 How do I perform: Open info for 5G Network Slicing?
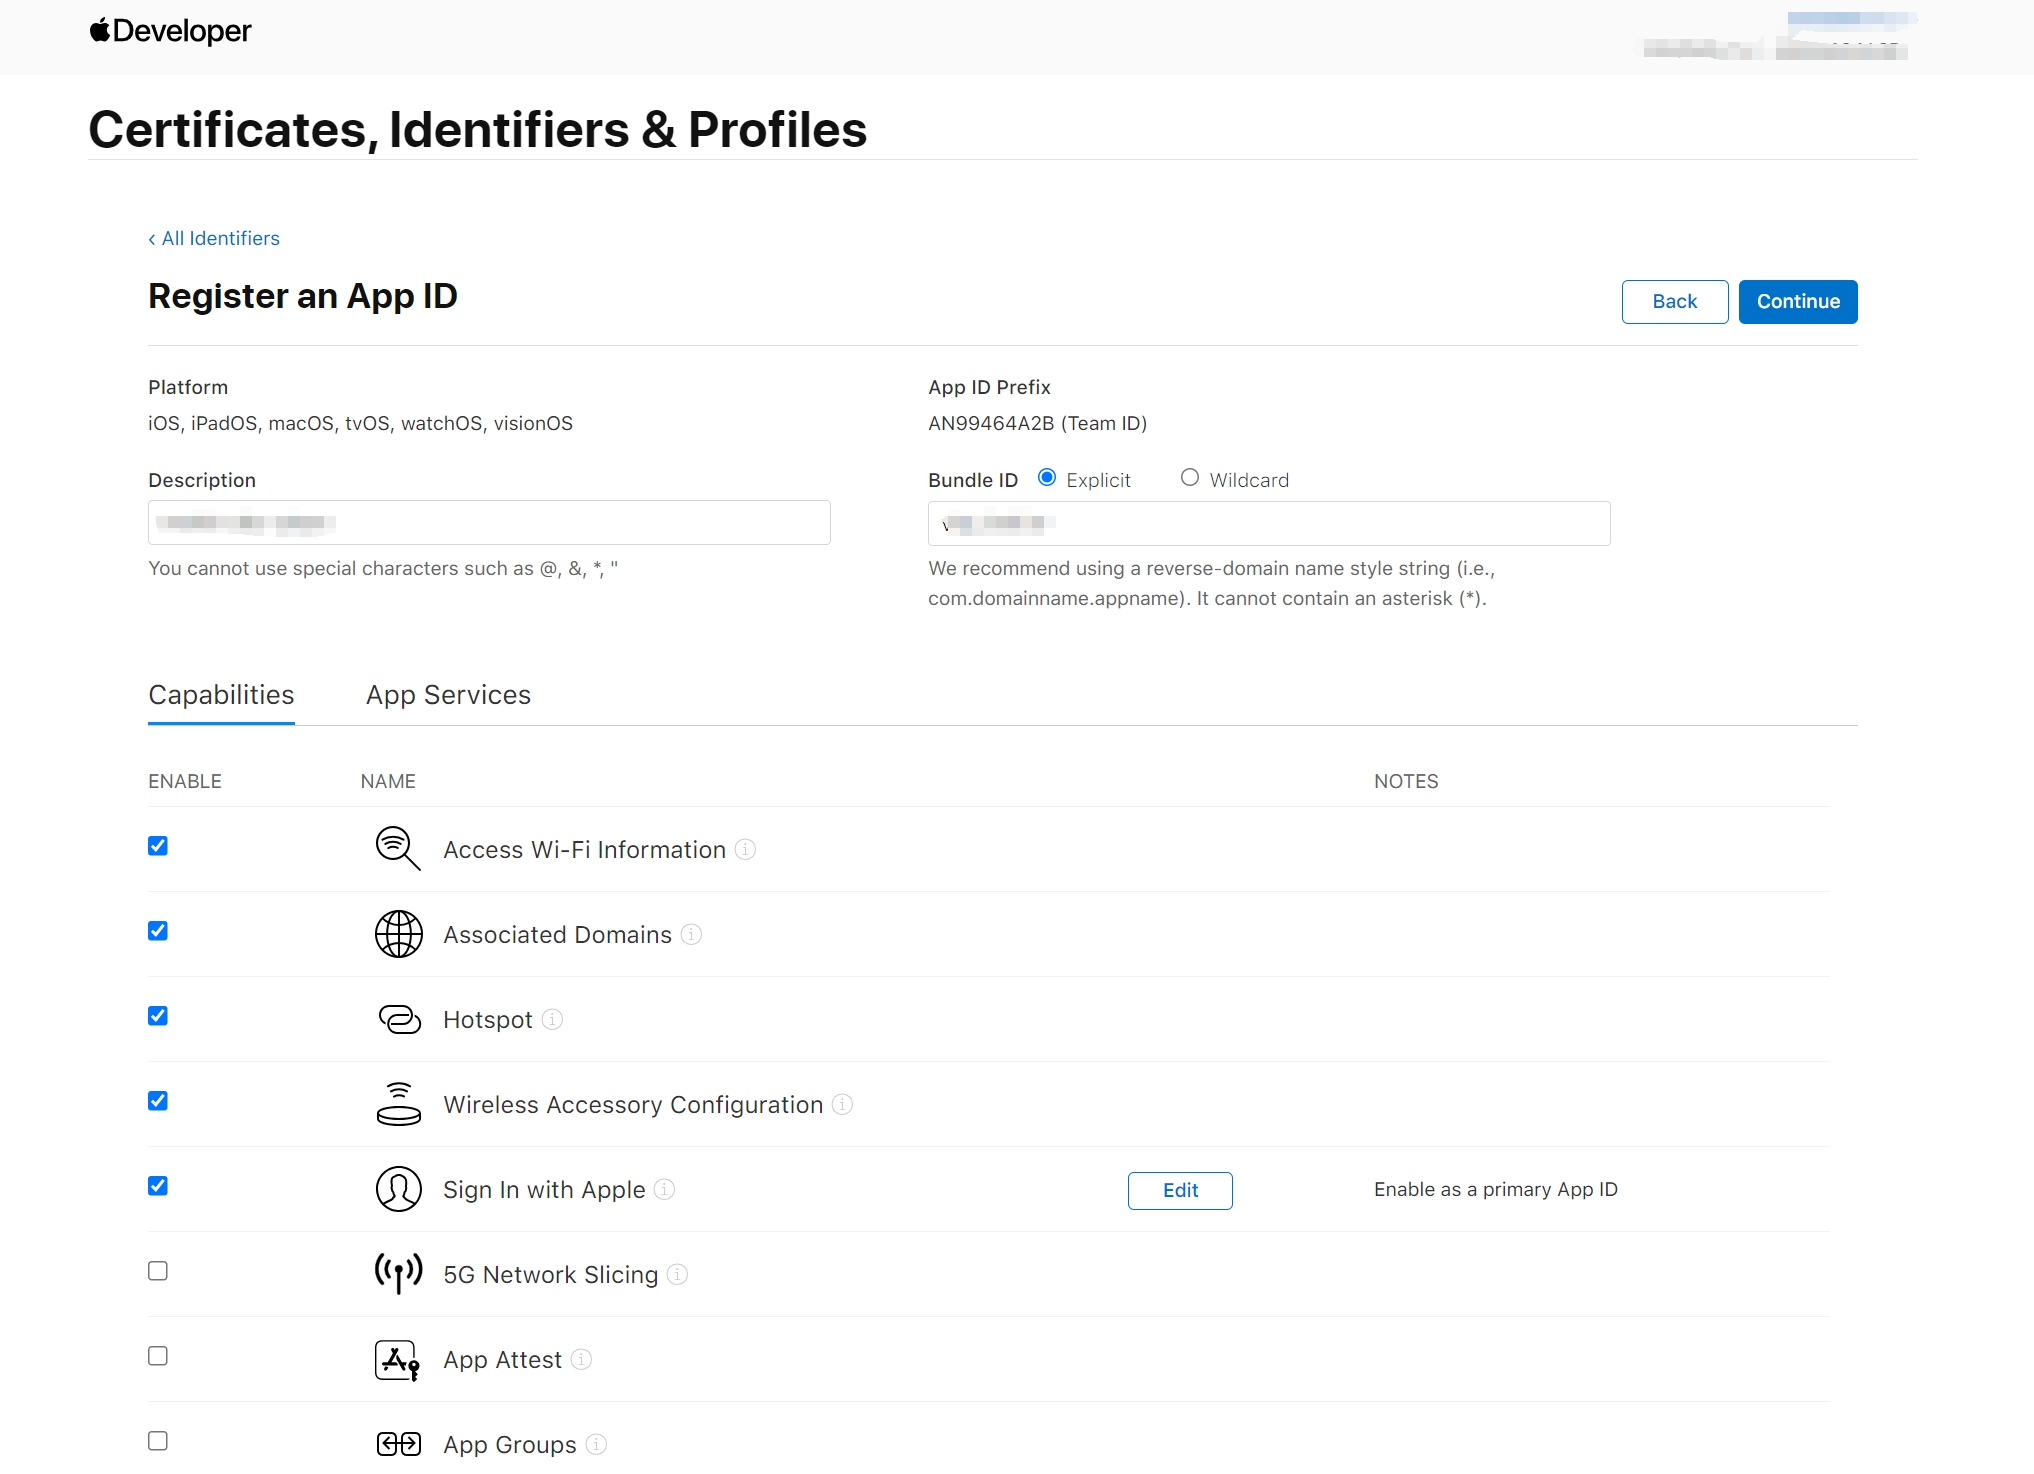coord(677,1274)
